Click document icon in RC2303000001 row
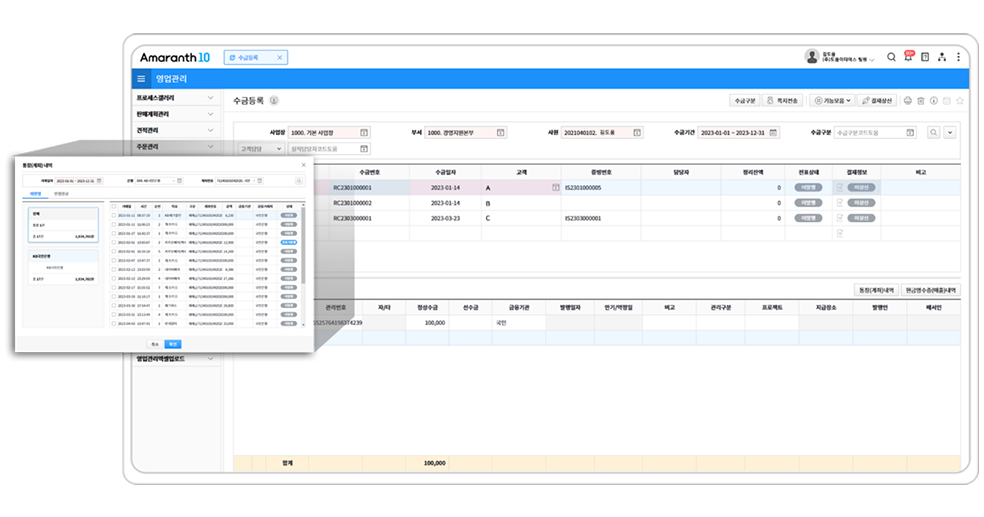The height and width of the screenshot is (517, 984). [x=840, y=218]
